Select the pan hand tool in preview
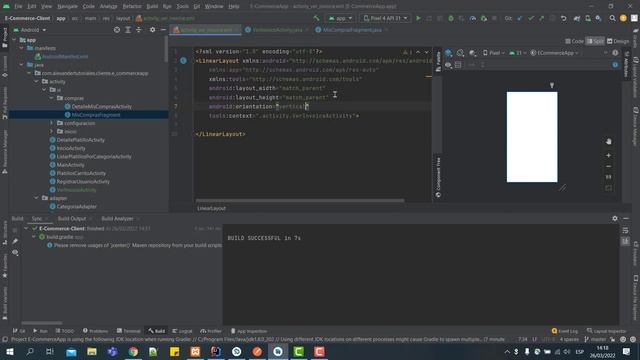 coord(609,141)
